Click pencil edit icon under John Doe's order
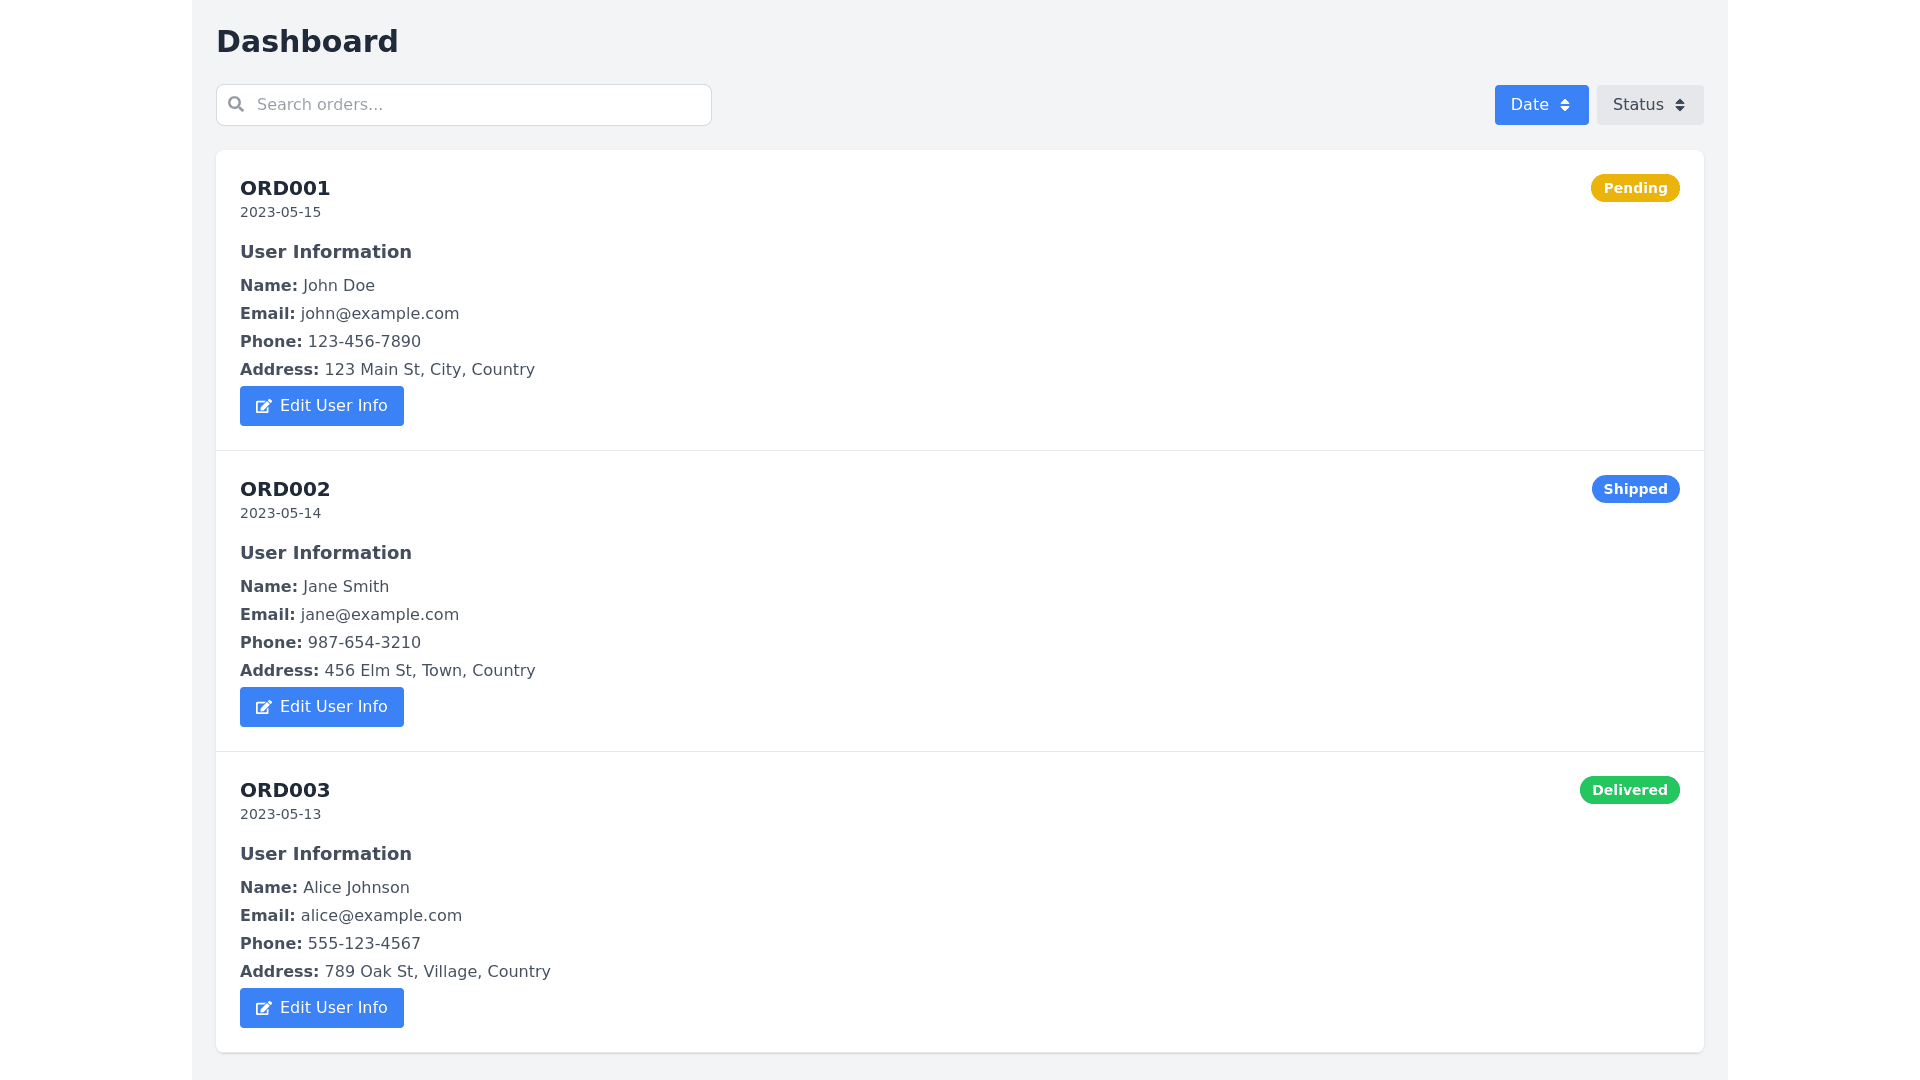The height and width of the screenshot is (1080, 1920). pos(264,406)
